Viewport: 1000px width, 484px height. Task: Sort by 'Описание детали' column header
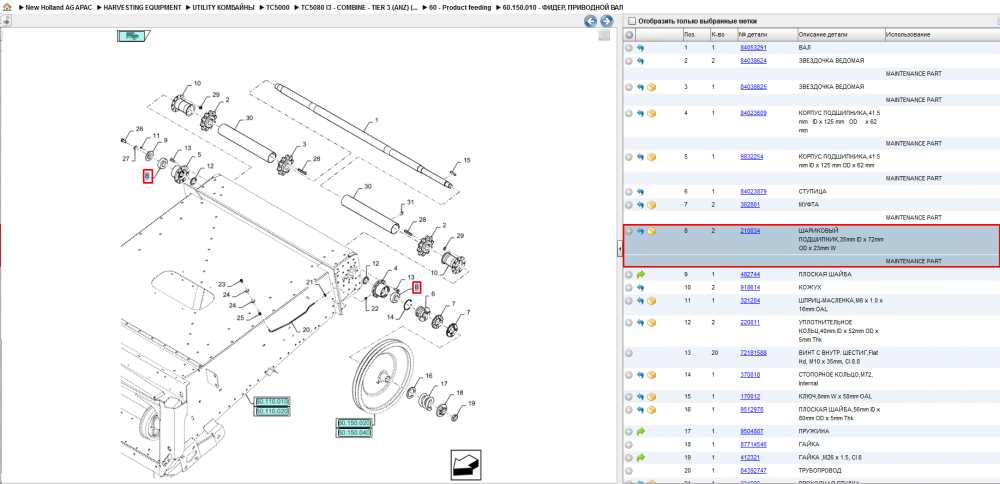click(x=821, y=34)
